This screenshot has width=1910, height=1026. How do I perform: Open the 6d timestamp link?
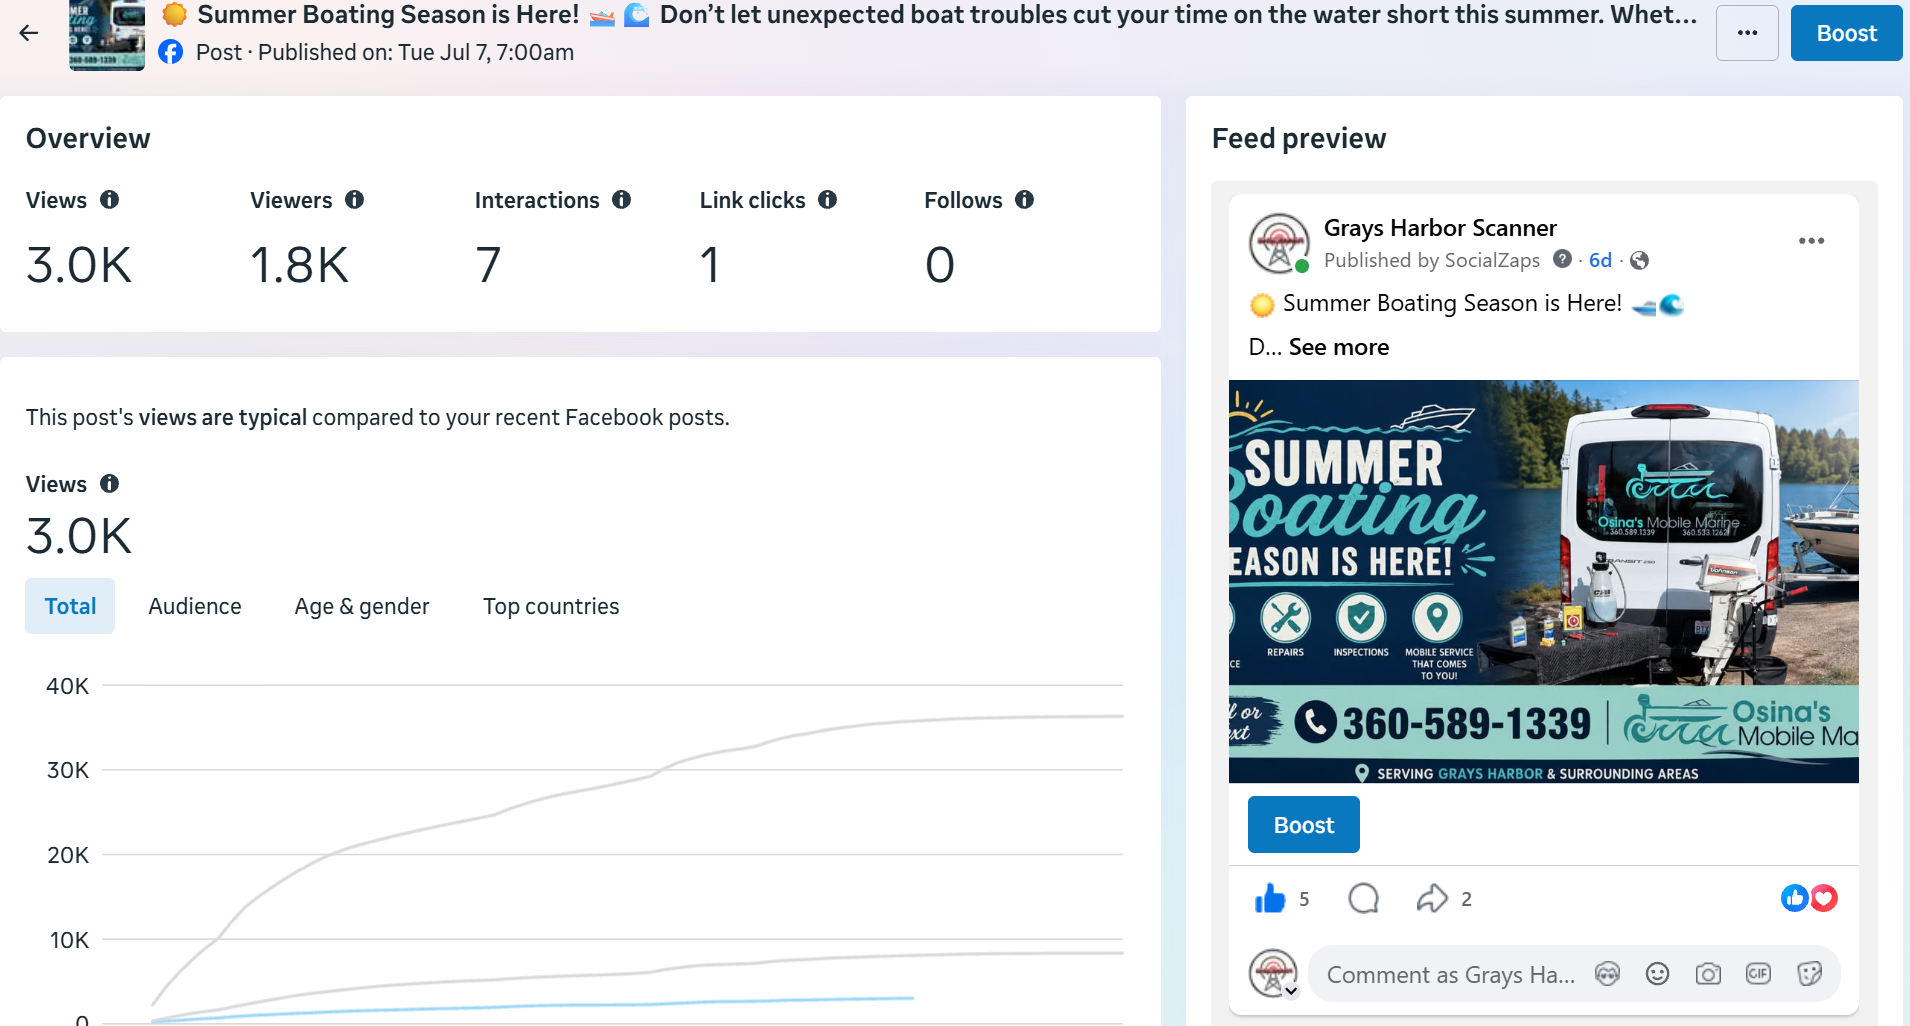click(1600, 260)
